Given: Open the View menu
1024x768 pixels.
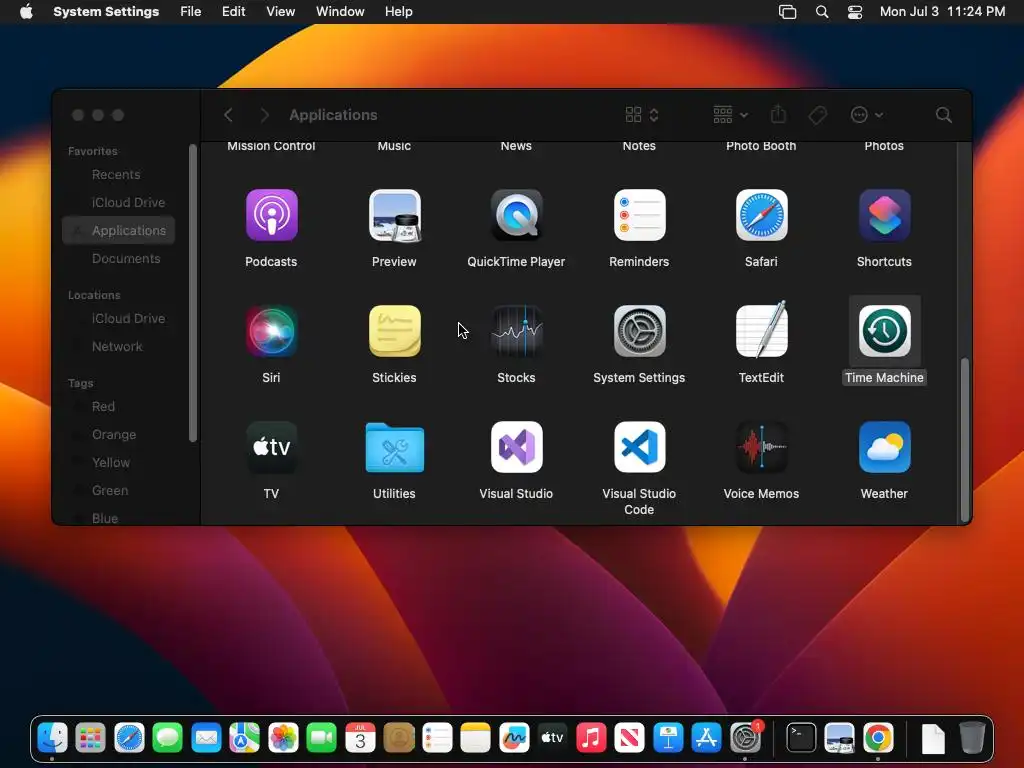Looking at the screenshot, I should (x=280, y=11).
